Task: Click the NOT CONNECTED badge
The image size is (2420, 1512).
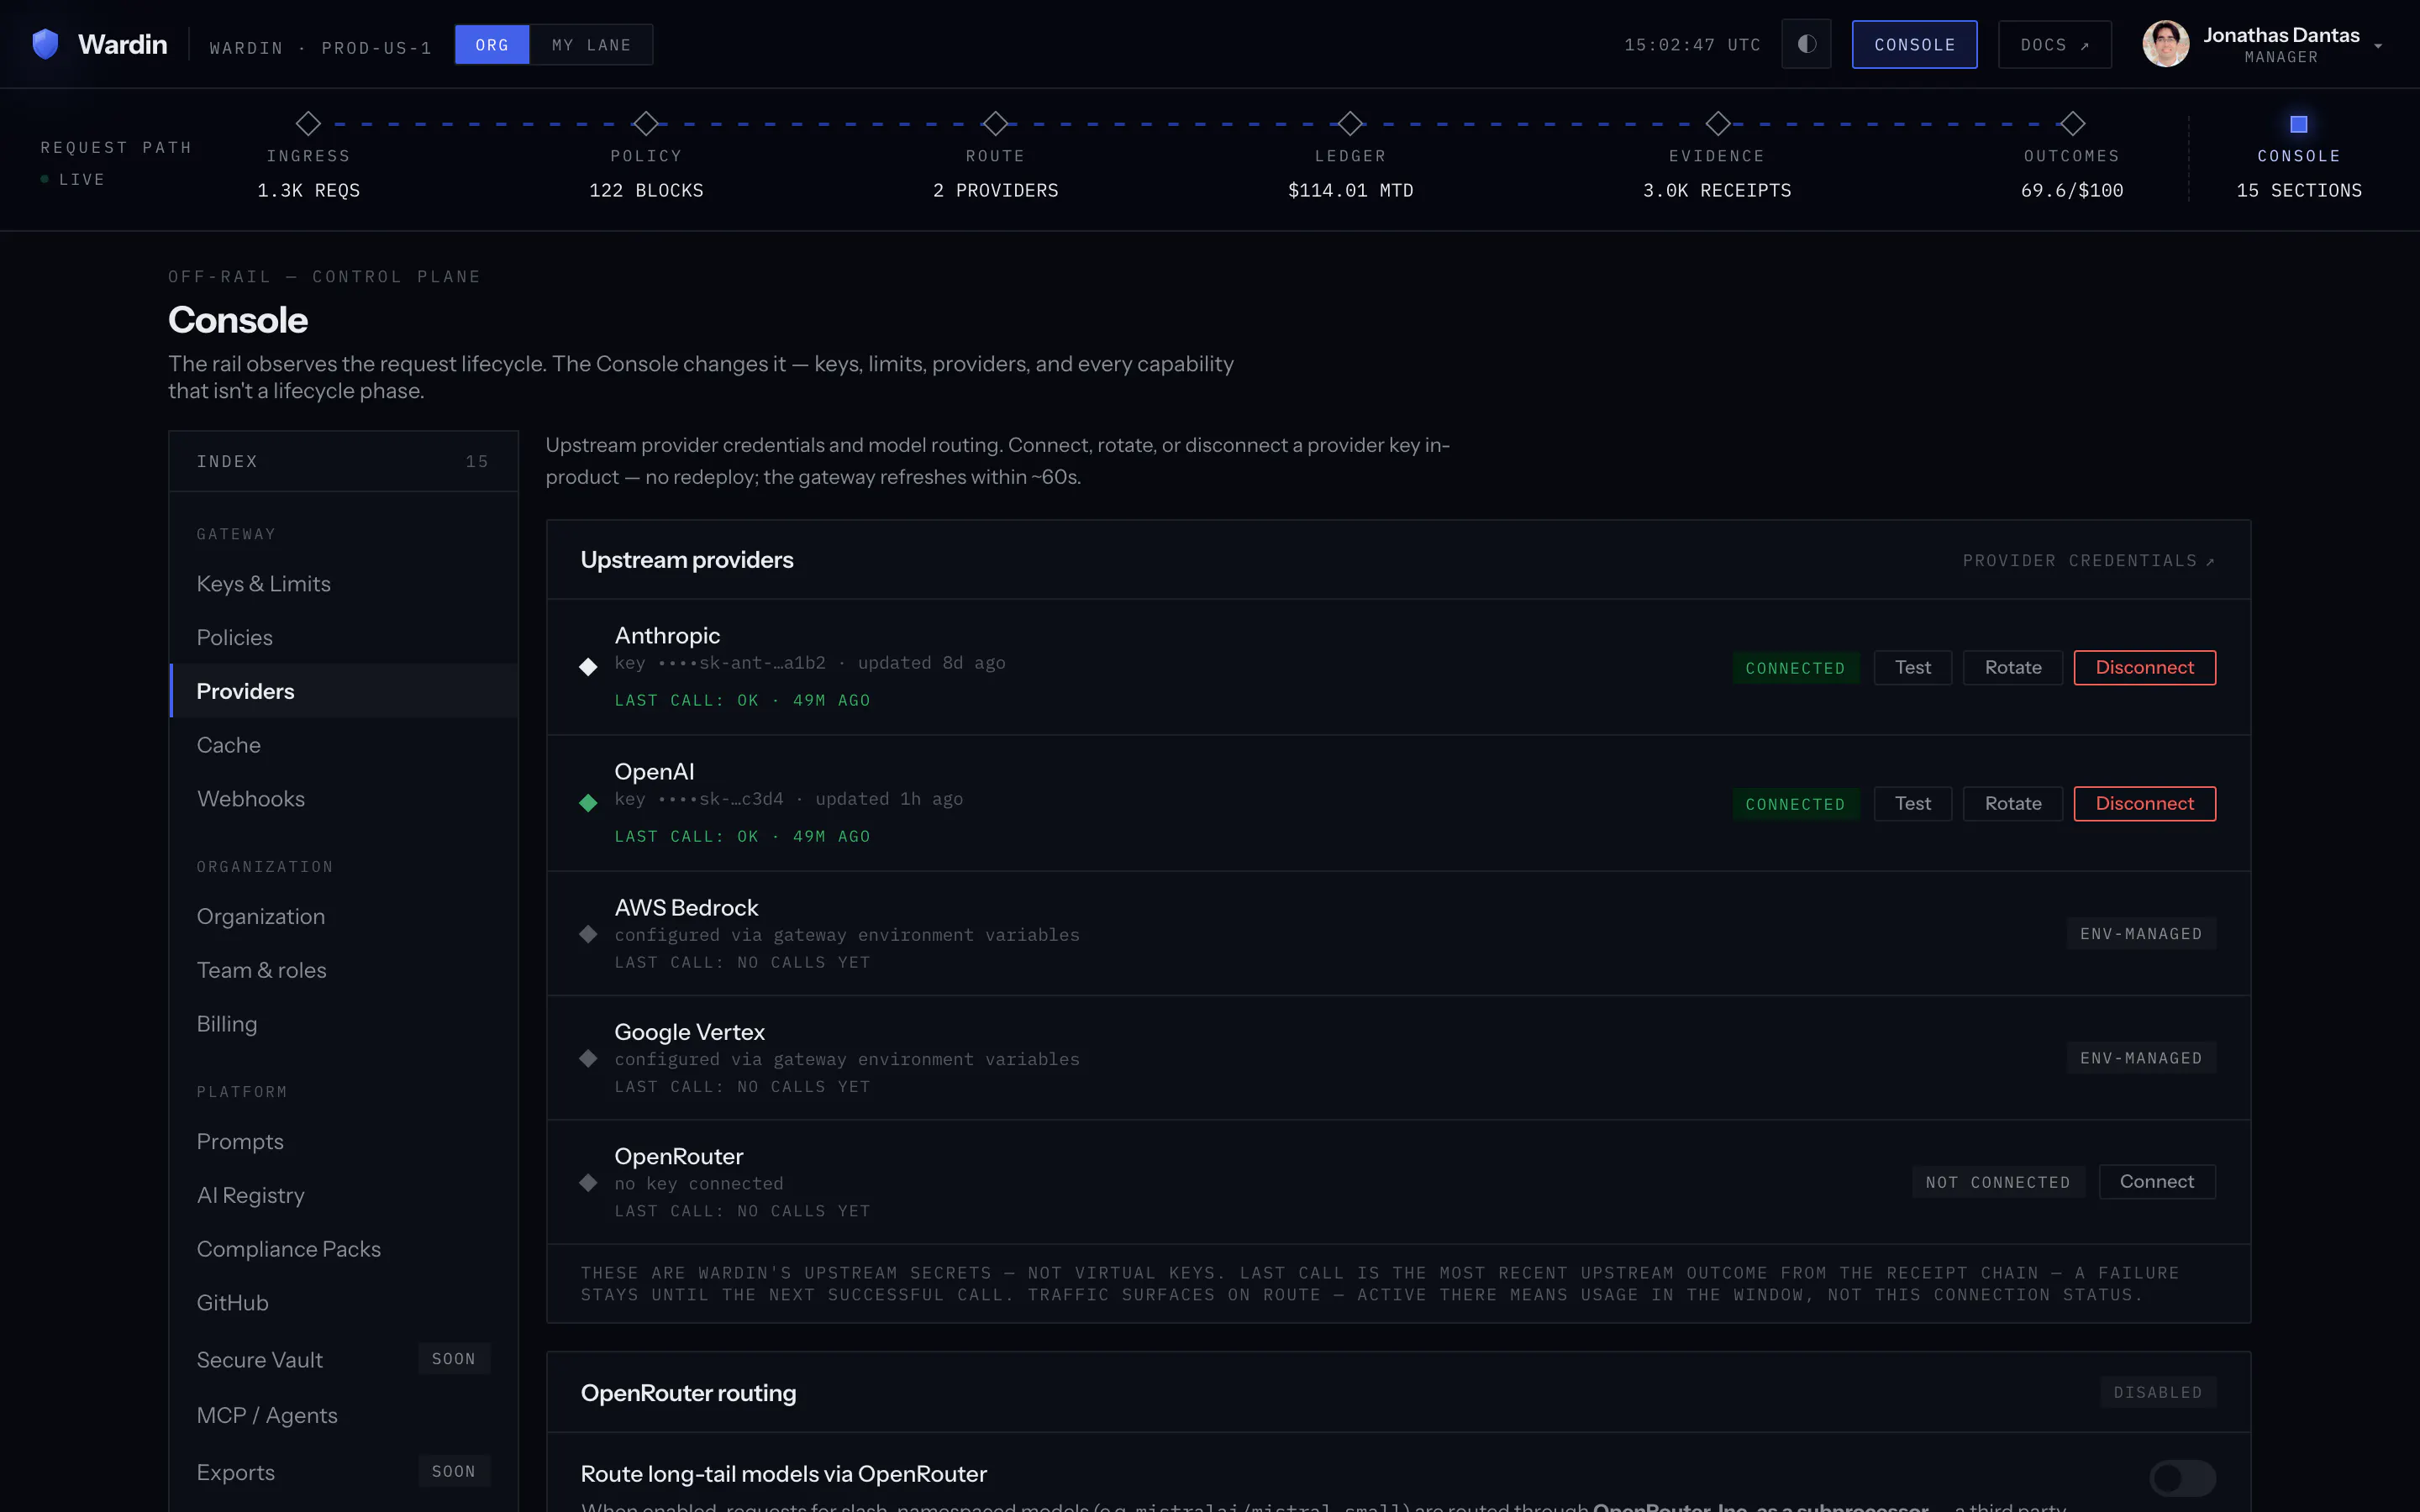Action: coord(1998,1182)
